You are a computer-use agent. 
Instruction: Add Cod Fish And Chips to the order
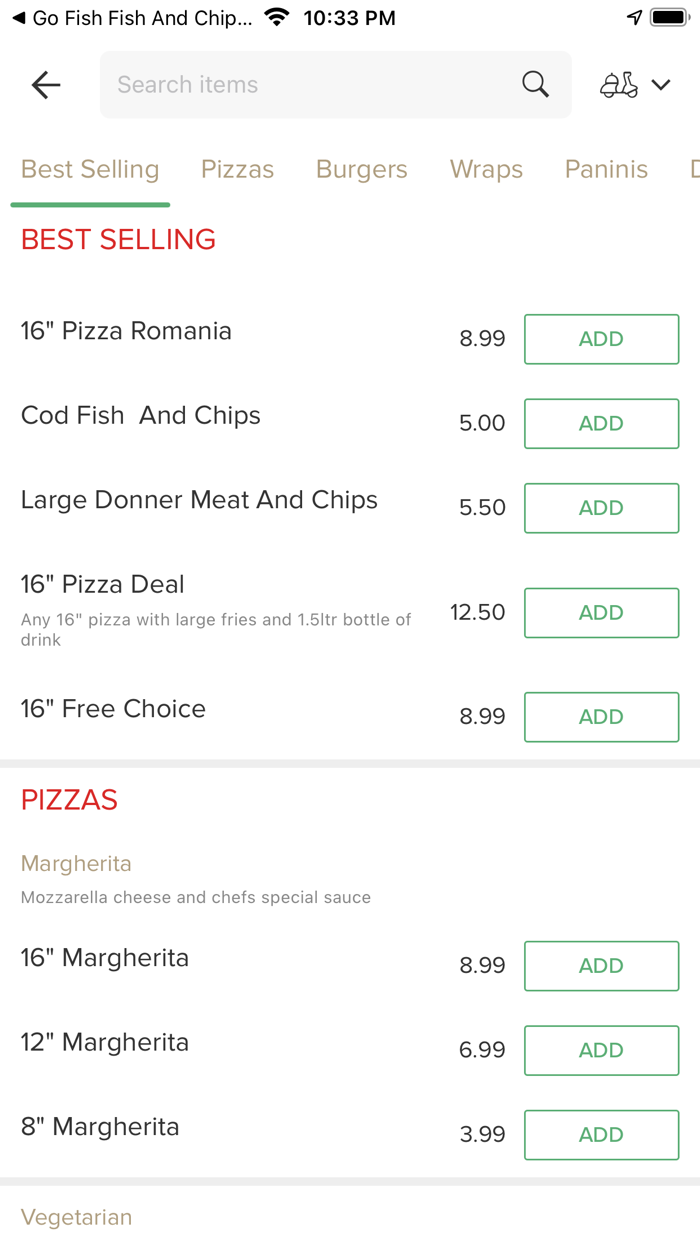coord(601,423)
